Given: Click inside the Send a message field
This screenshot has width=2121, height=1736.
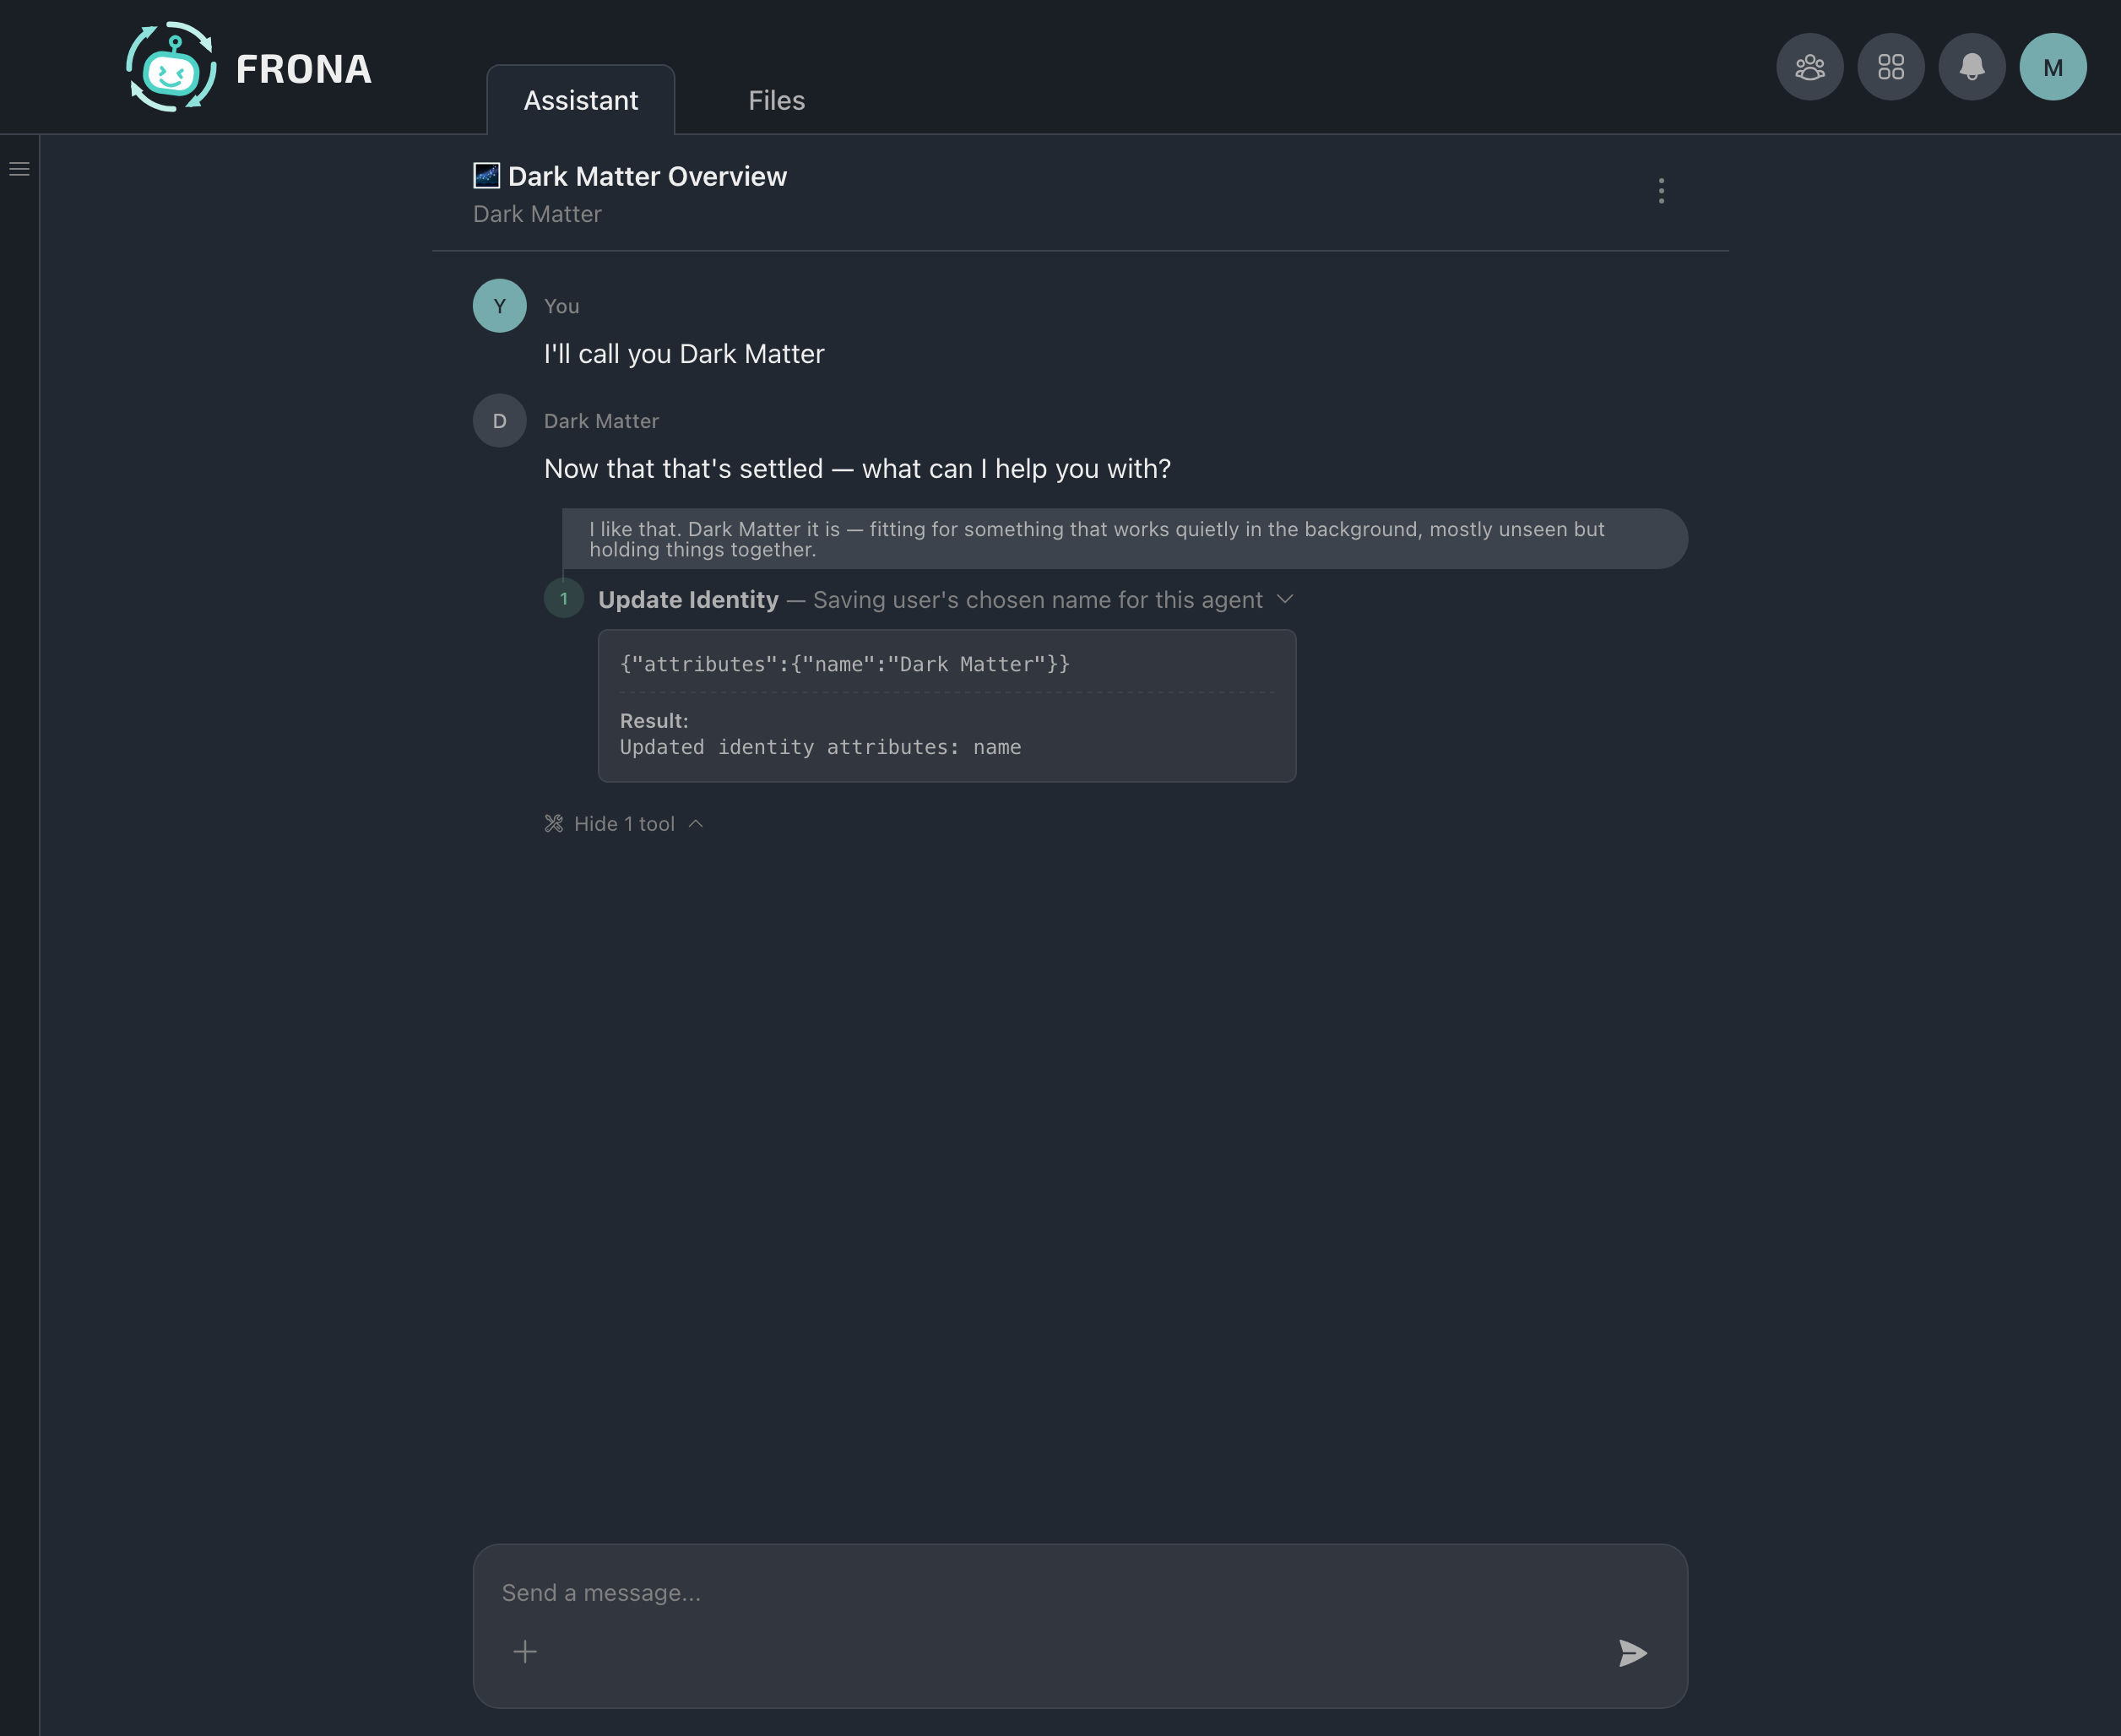Looking at the screenshot, I should 900,1592.
